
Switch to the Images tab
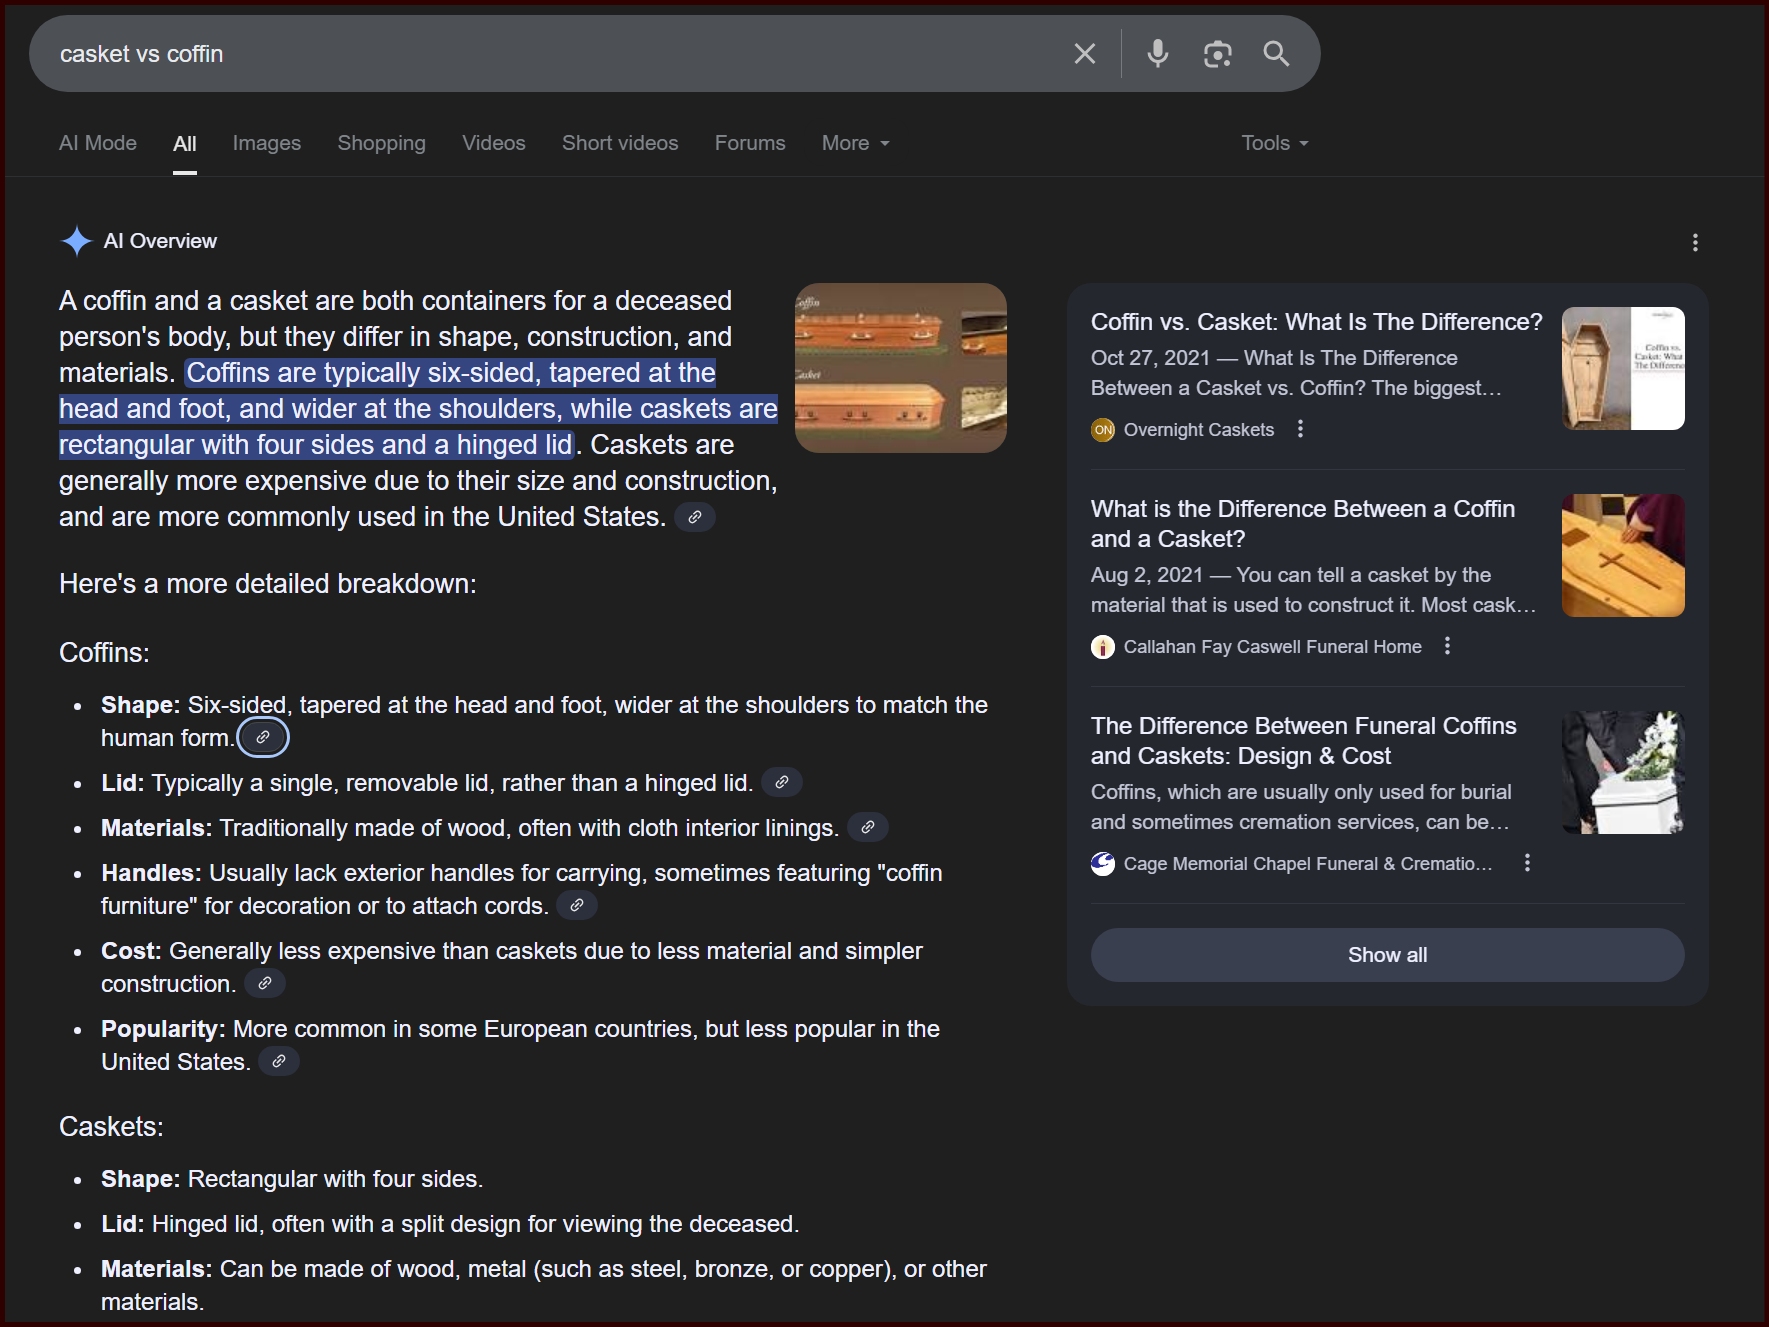pos(266,143)
